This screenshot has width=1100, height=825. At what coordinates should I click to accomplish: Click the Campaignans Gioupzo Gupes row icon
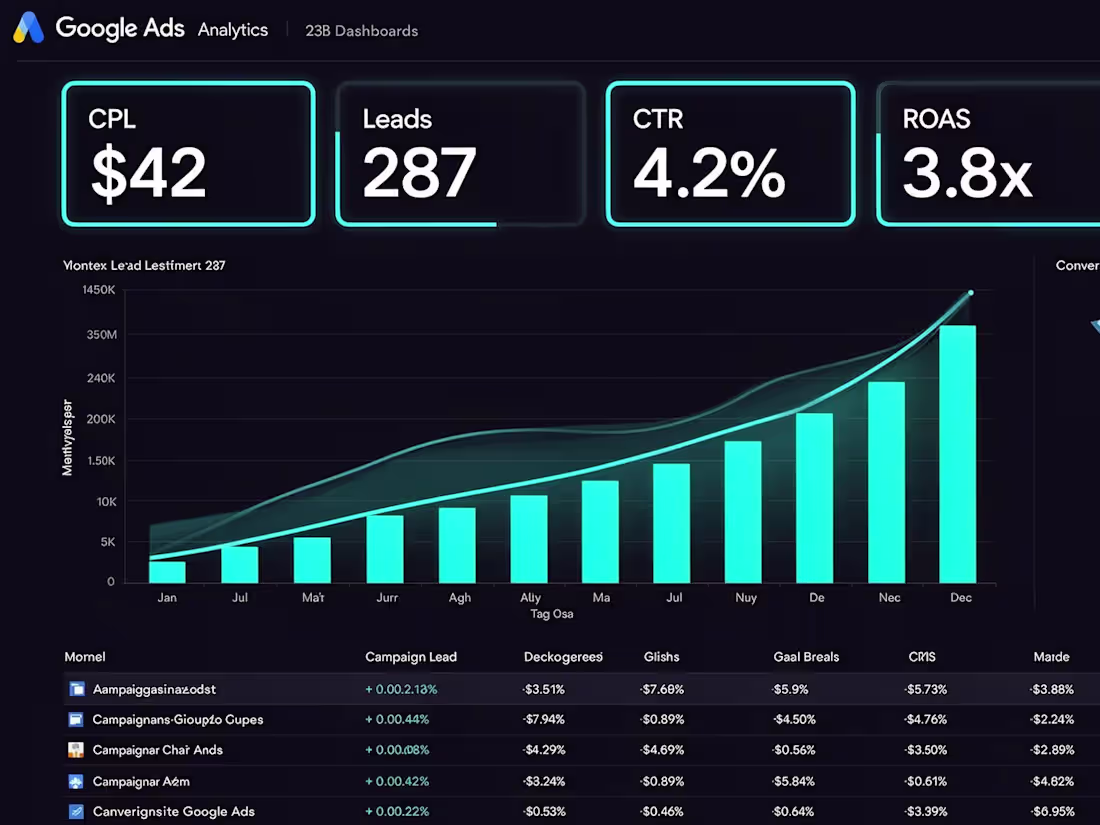pyautogui.click(x=76, y=720)
